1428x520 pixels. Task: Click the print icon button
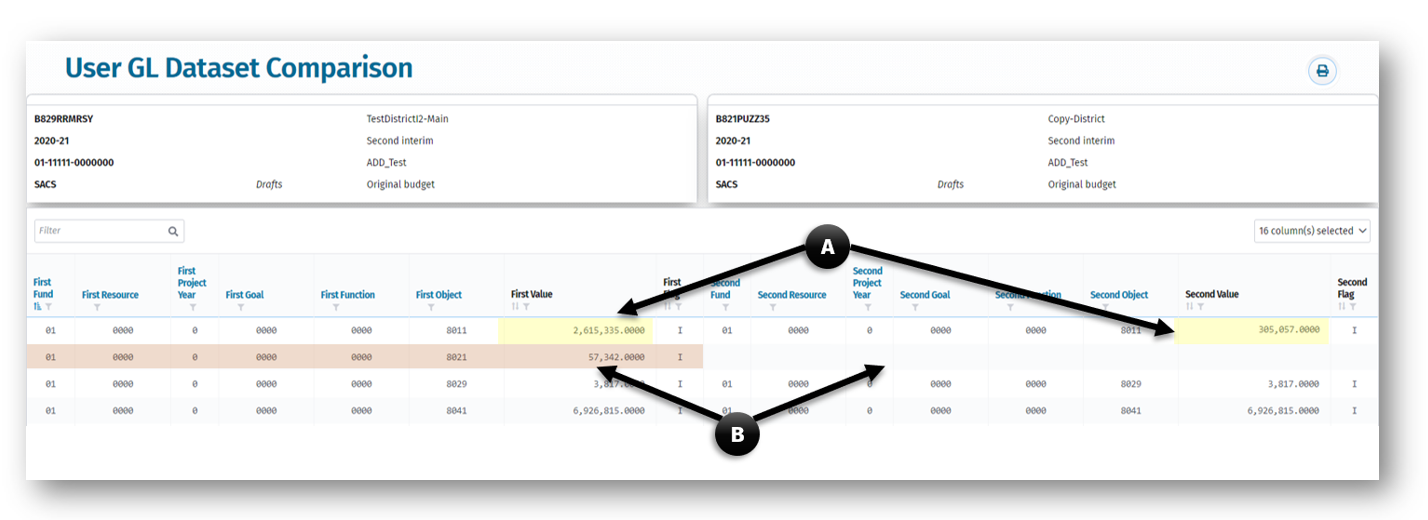[1322, 71]
